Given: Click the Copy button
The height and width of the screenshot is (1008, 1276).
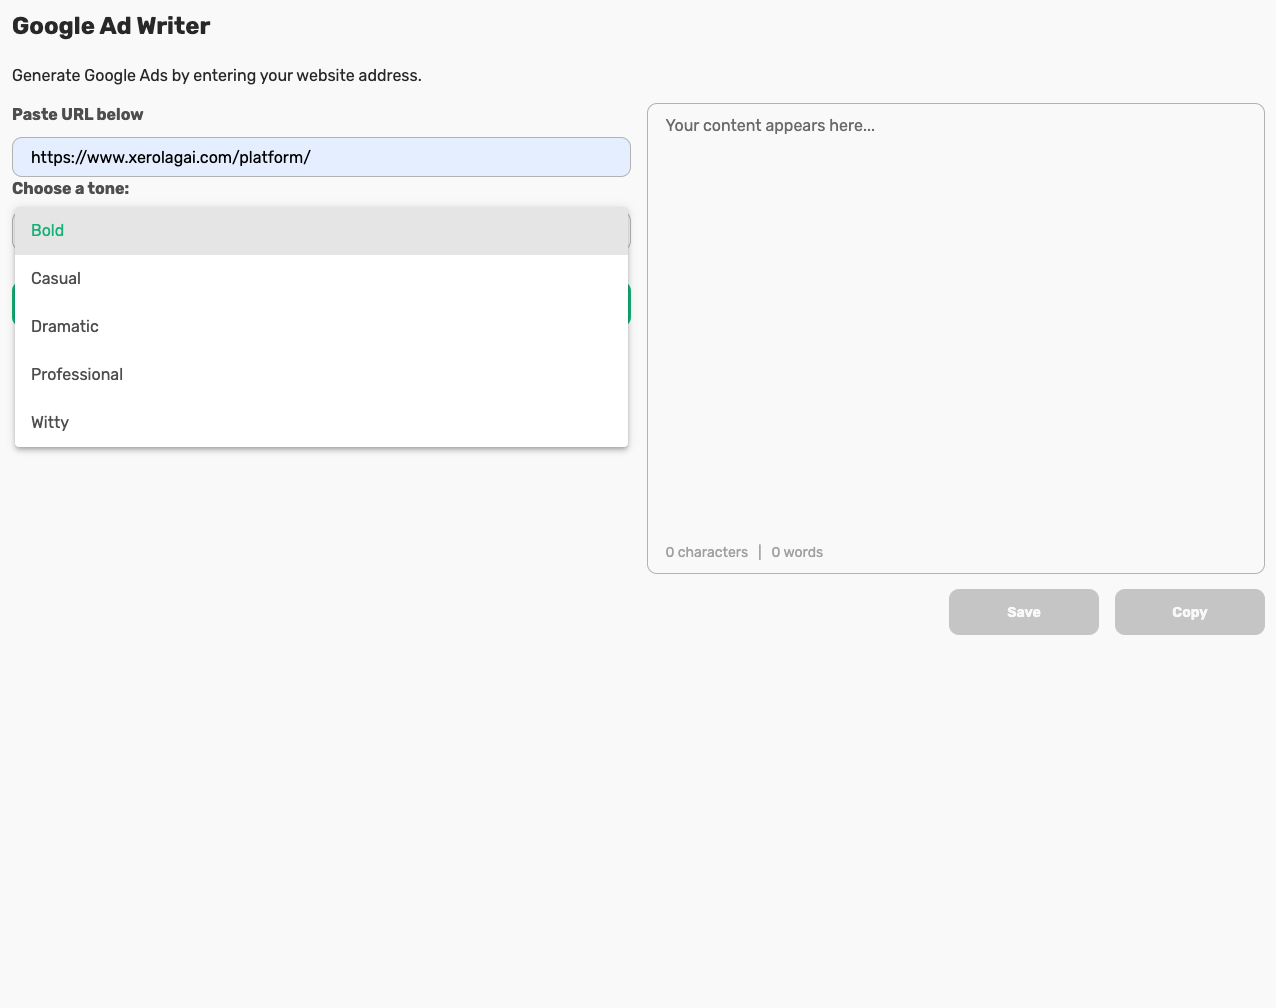Looking at the screenshot, I should [x=1189, y=612].
